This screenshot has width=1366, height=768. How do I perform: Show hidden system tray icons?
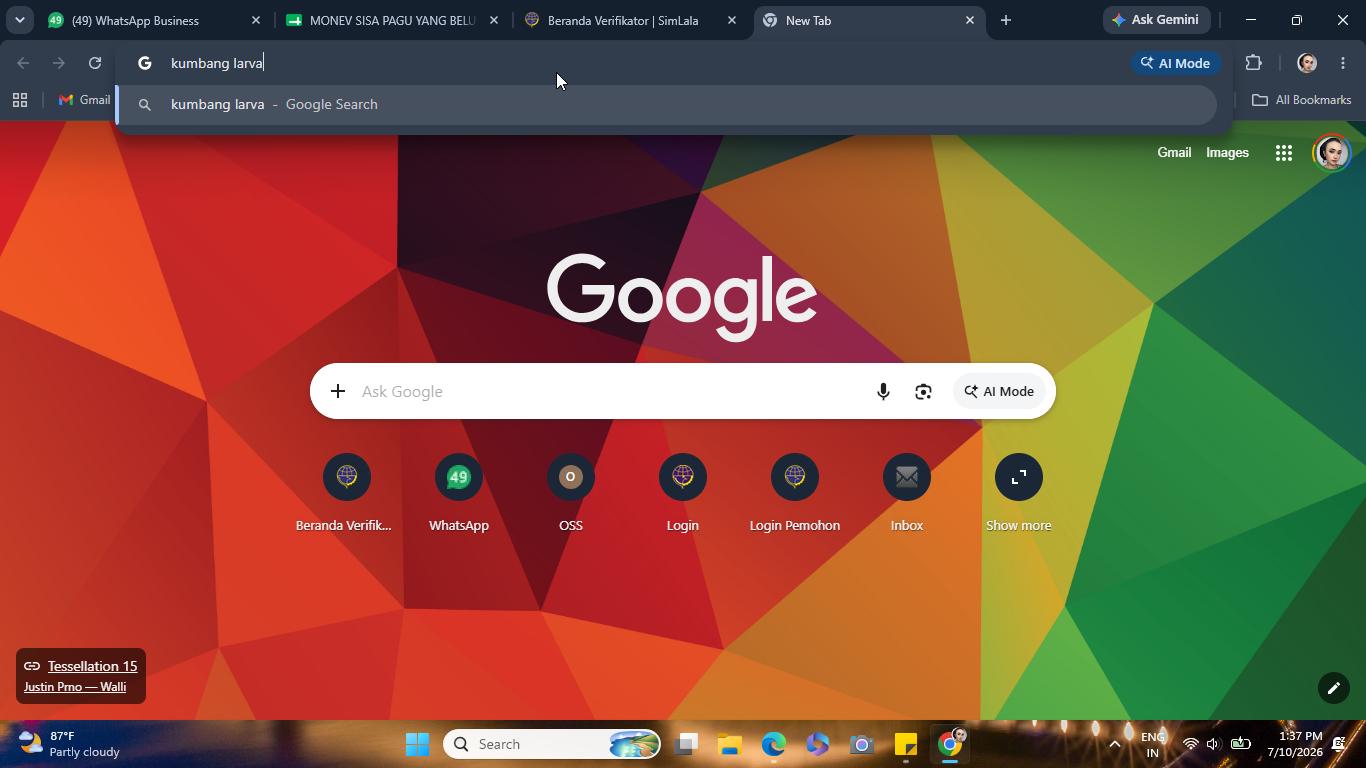(1115, 744)
